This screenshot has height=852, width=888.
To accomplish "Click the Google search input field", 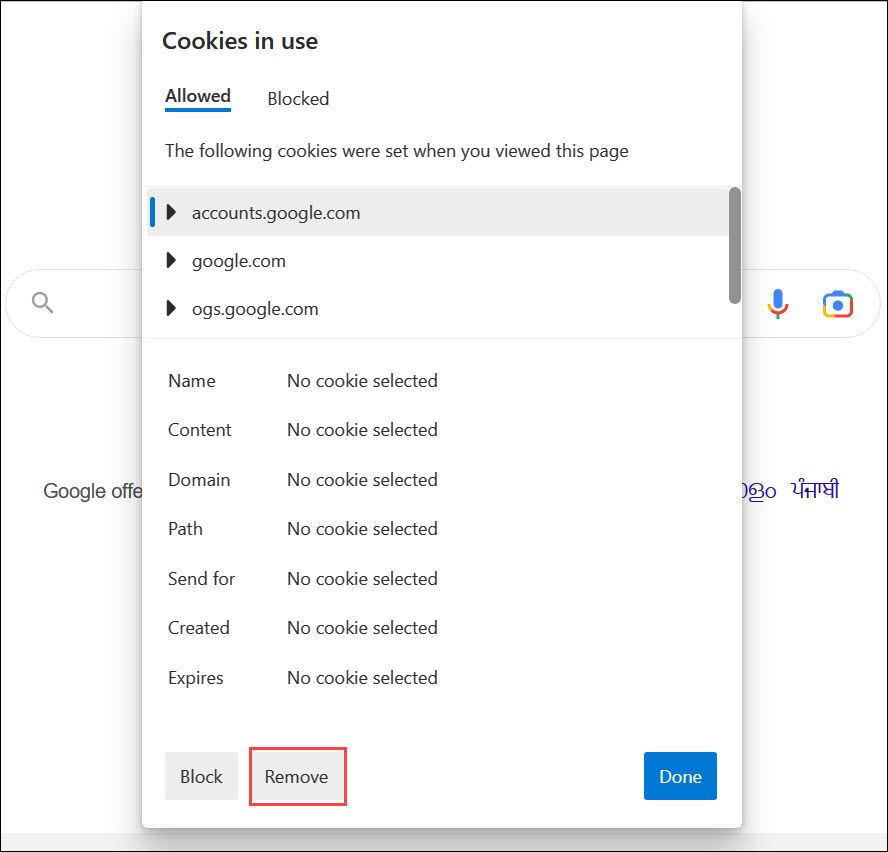I will pyautogui.click(x=100, y=302).
